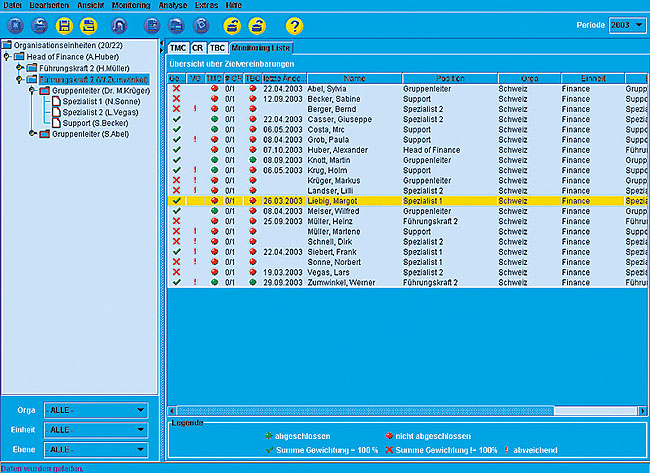Open the Orga filter dropdown
The image size is (650, 473).
[x=138, y=409]
